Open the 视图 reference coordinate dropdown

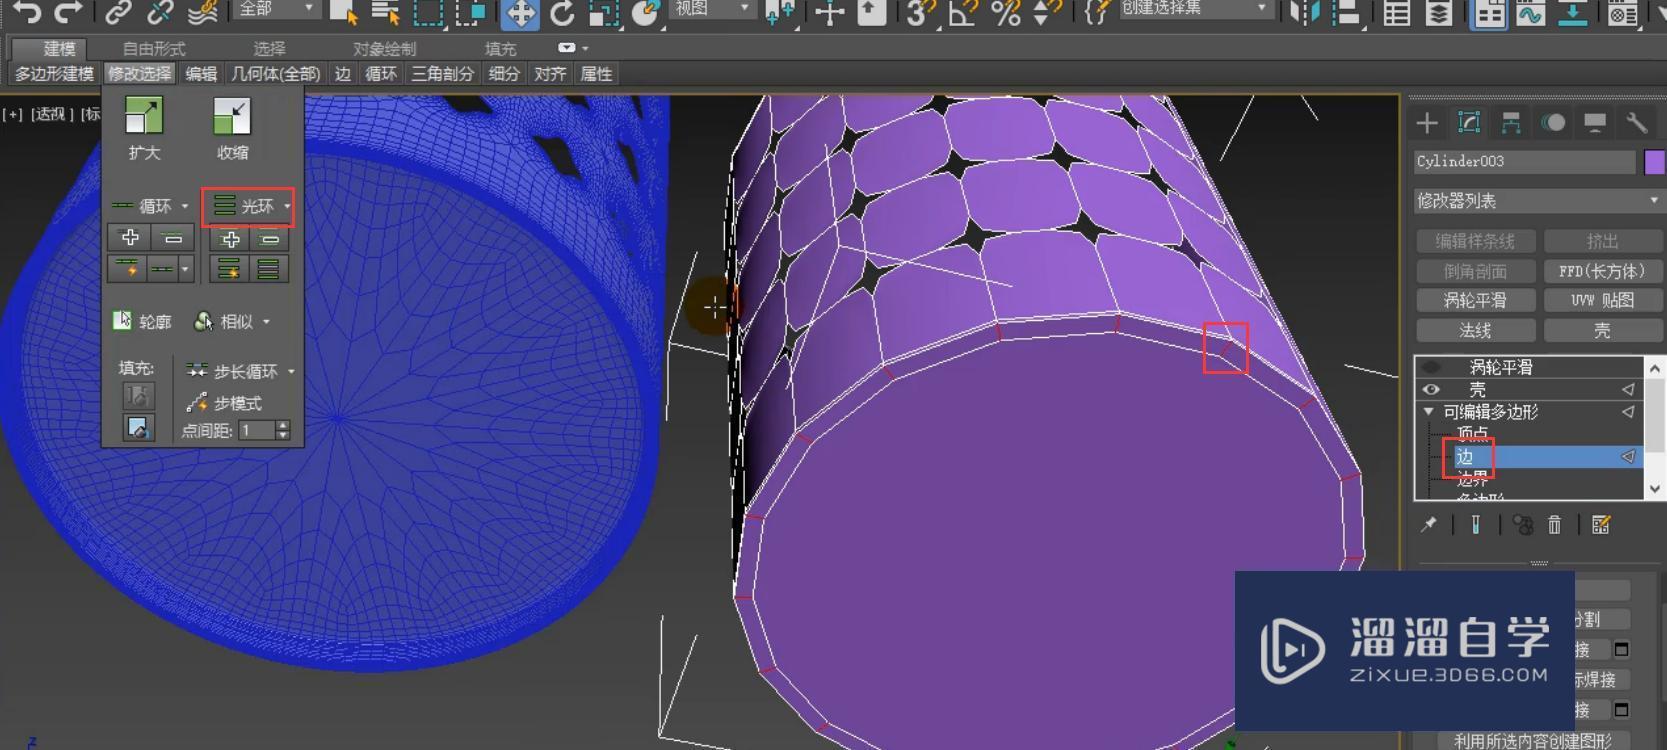click(x=711, y=9)
